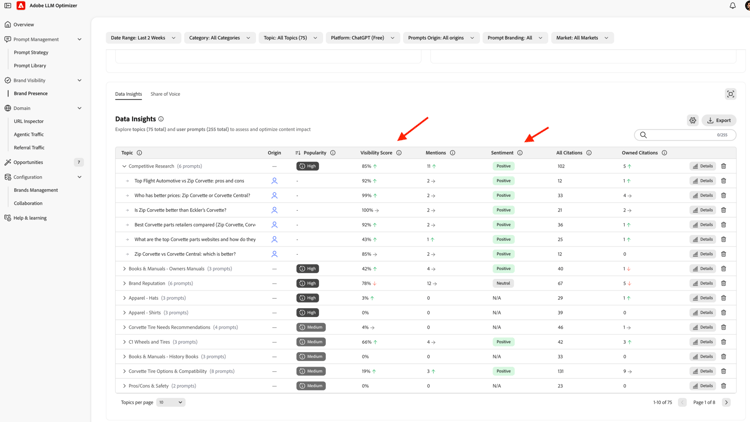Open the Market: All Markets filter
The width and height of the screenshot is (750, 422).
point(582,38)
